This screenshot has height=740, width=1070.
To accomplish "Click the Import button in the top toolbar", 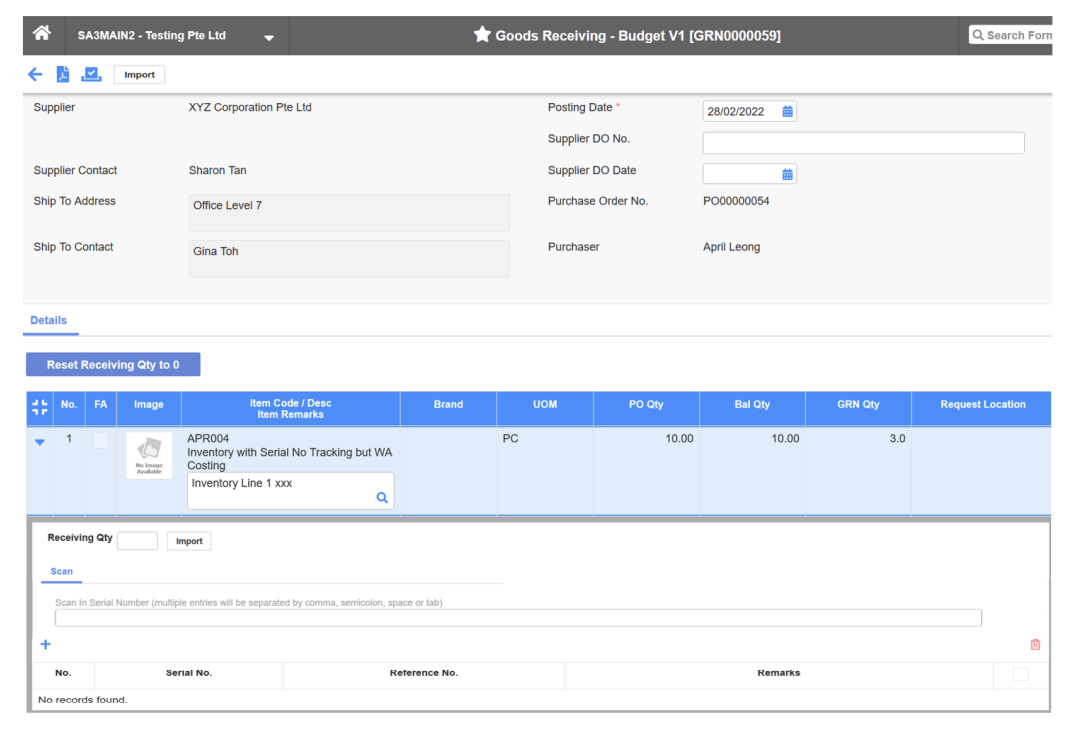I will point(139,74).
